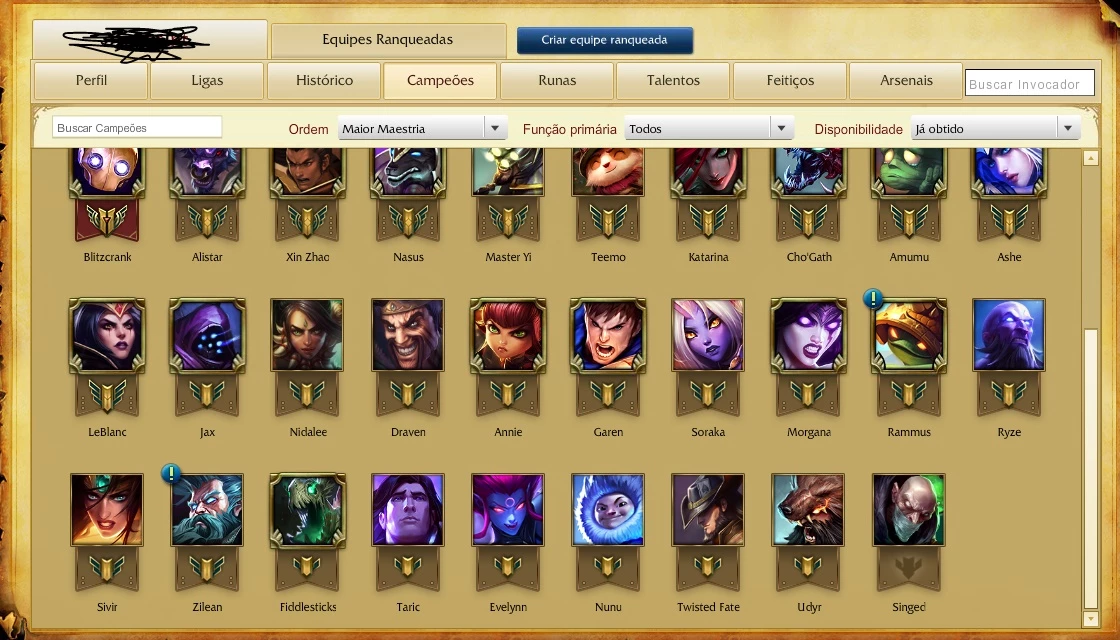Screen dimensions: 1120x640
Task: Click the alert badge on Zilean
Action: pos(171,473)
